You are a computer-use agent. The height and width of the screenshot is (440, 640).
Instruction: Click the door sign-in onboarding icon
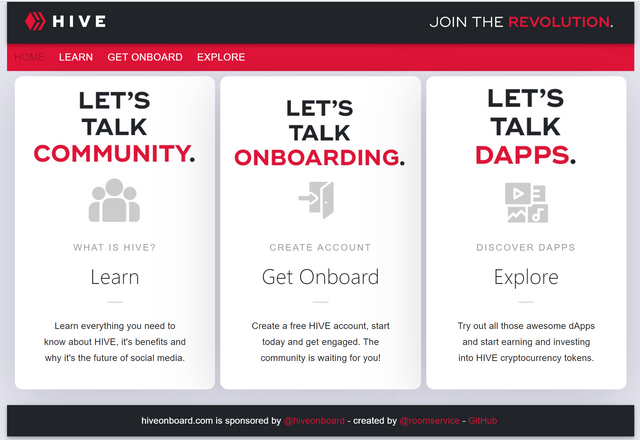[316, 200]
